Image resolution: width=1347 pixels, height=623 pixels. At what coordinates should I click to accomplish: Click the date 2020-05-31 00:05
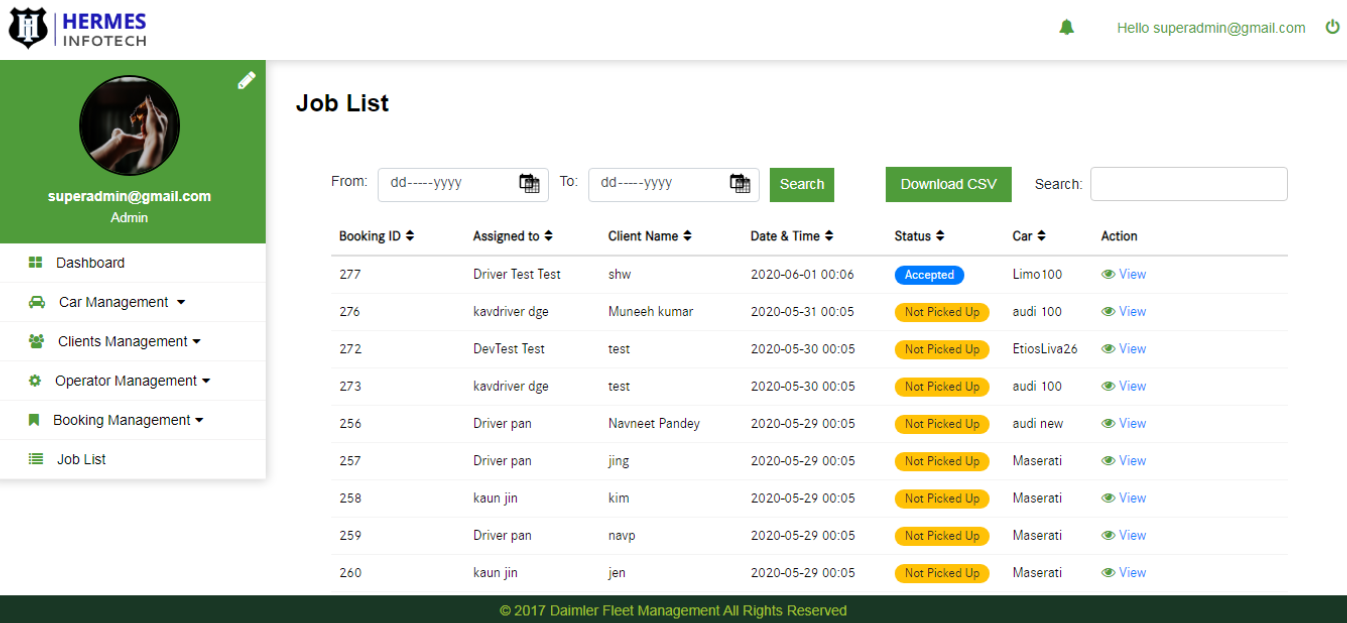pos(802,311)
